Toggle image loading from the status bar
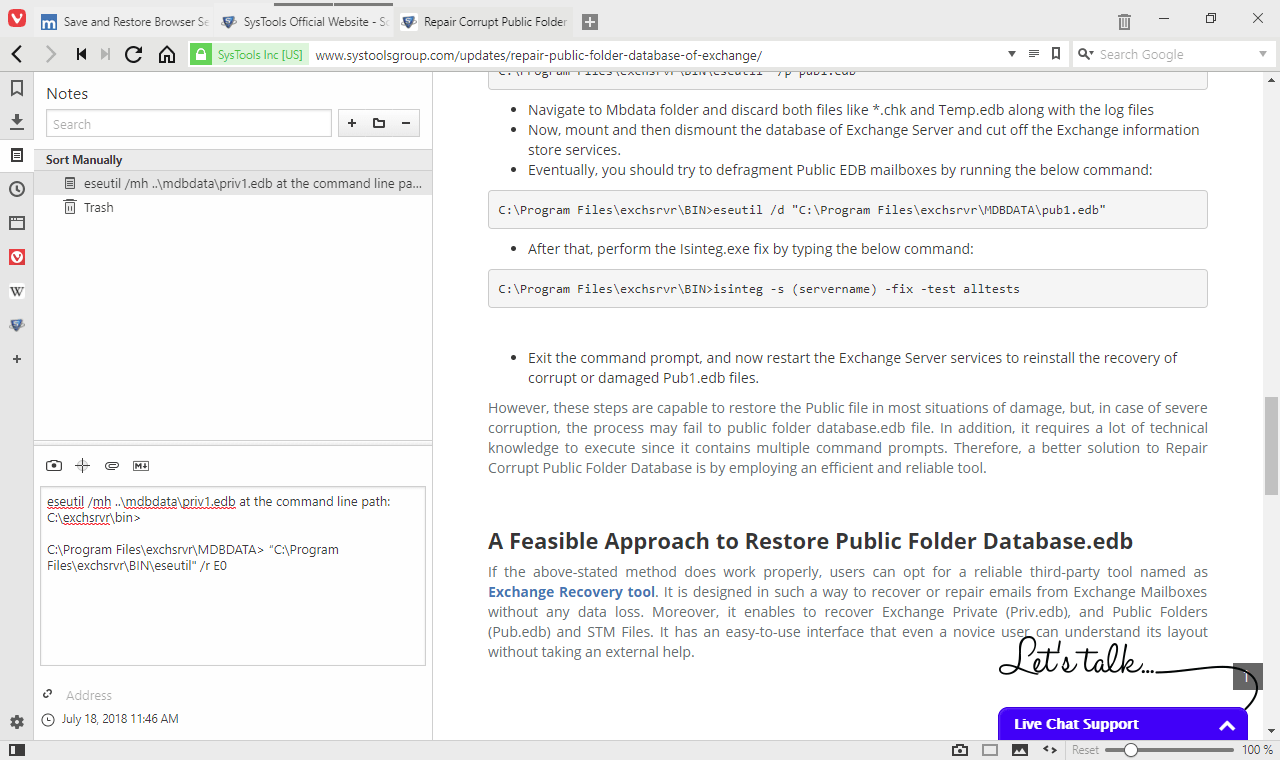Image resolution: width=1280 pixels, height=760 pixels. point(1020,749)
